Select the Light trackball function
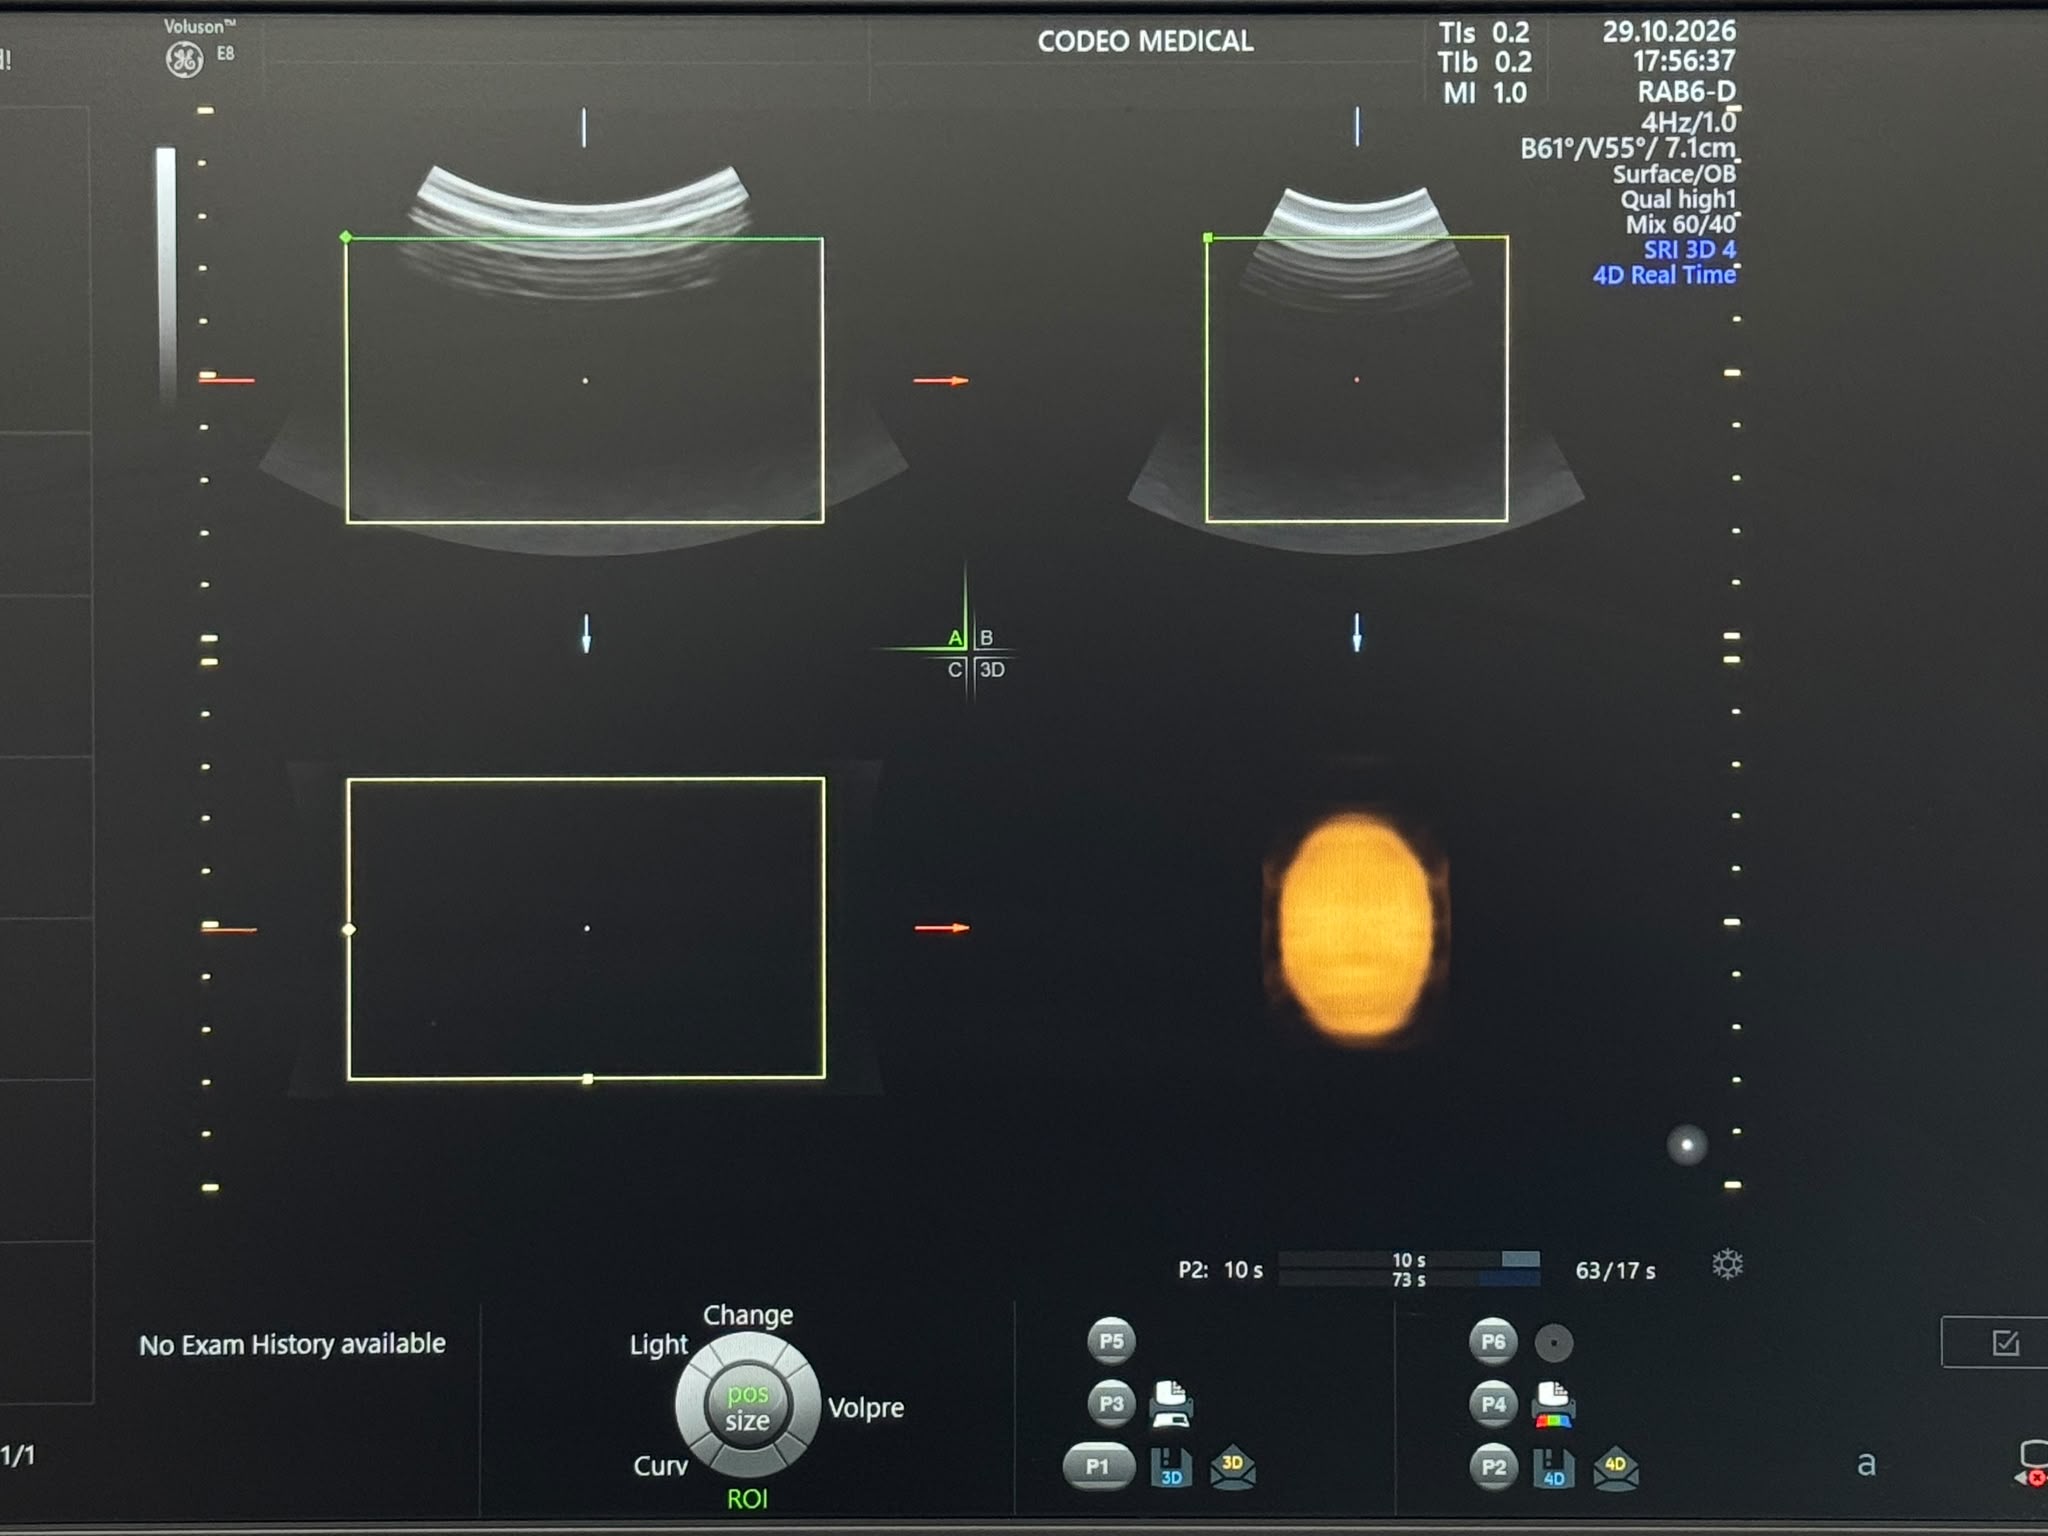Viewport: 2048px width, 1536px height. coord(659,1345)
